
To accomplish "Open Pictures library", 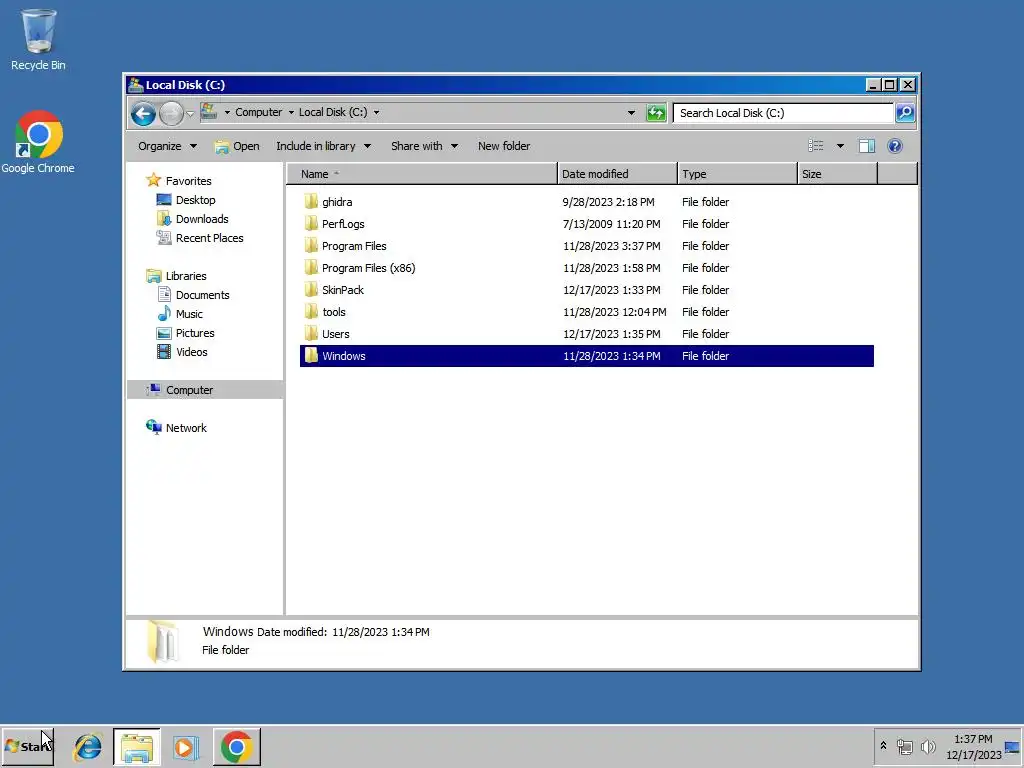I will point(195,332).
